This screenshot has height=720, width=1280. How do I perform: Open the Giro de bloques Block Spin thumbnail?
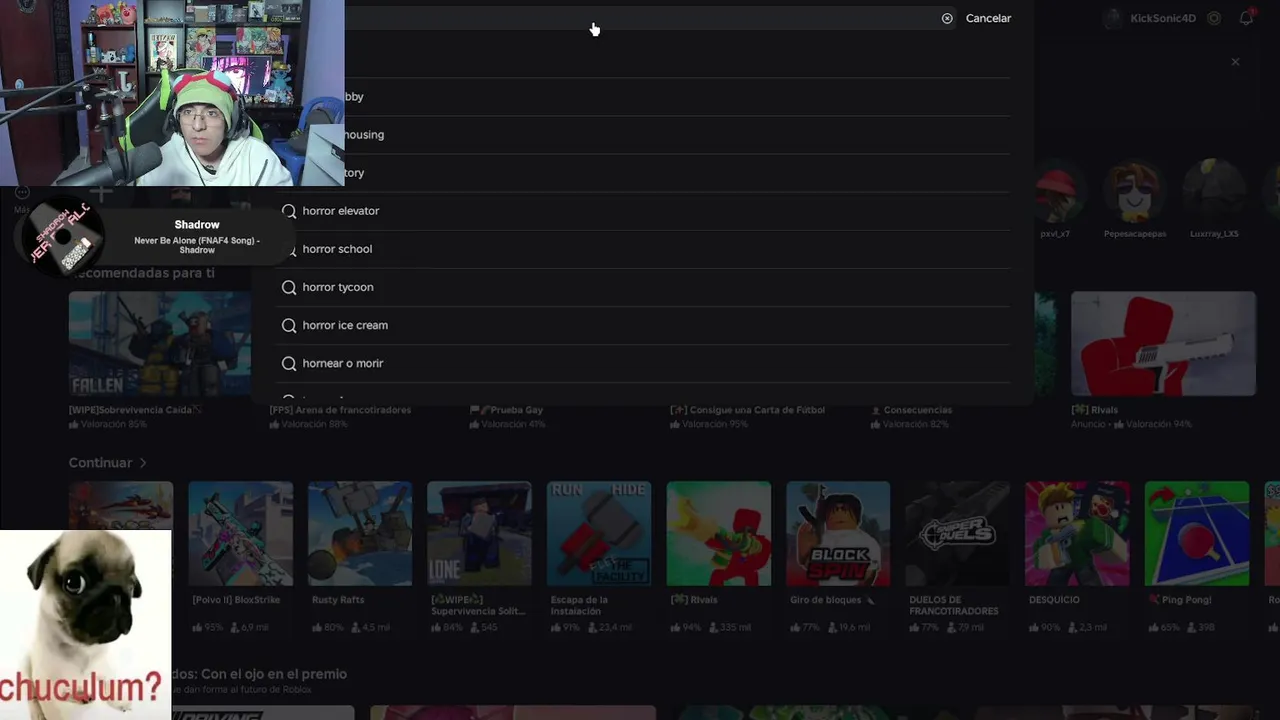tap(838, 534)
